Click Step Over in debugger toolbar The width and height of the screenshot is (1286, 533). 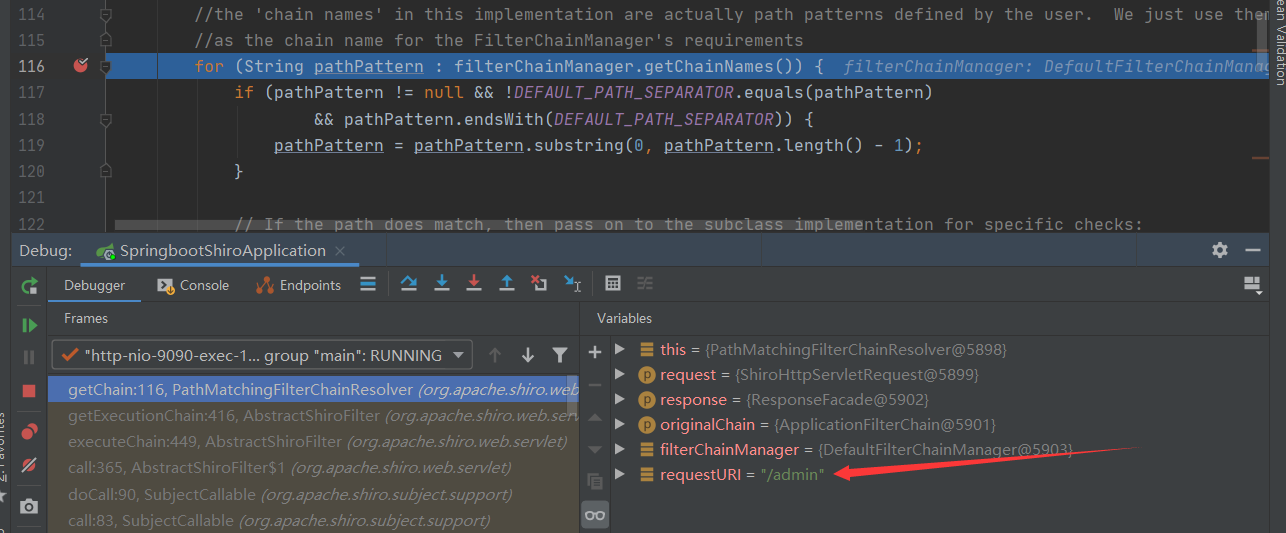pos(408,284)
